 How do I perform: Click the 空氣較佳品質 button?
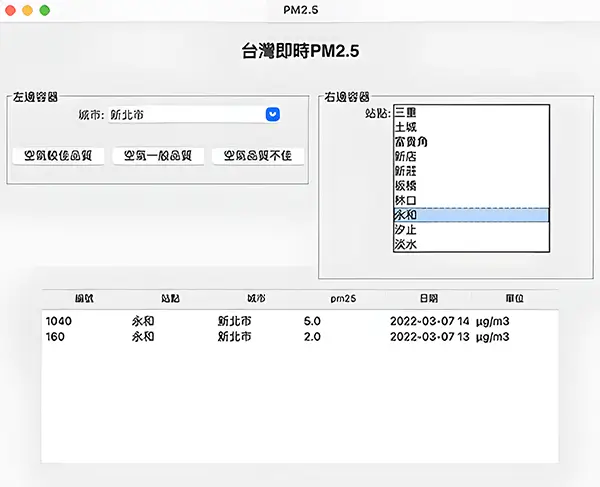58,156
